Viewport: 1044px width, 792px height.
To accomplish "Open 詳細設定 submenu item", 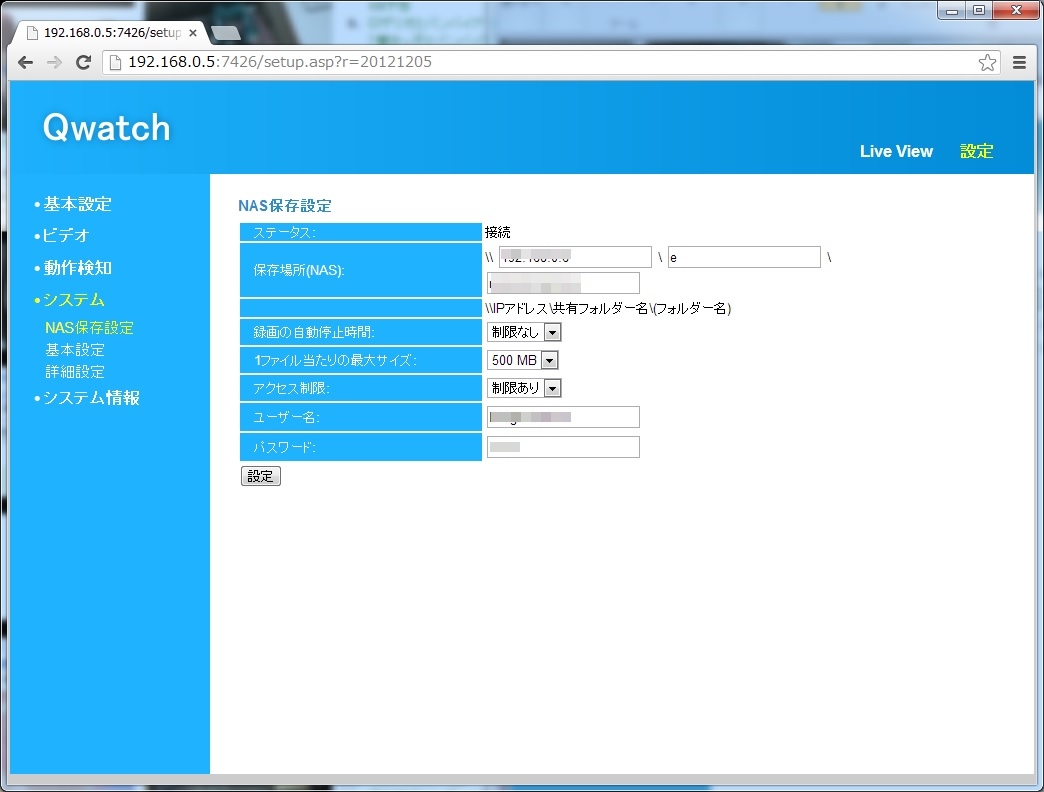I will (x=75, y=372).
